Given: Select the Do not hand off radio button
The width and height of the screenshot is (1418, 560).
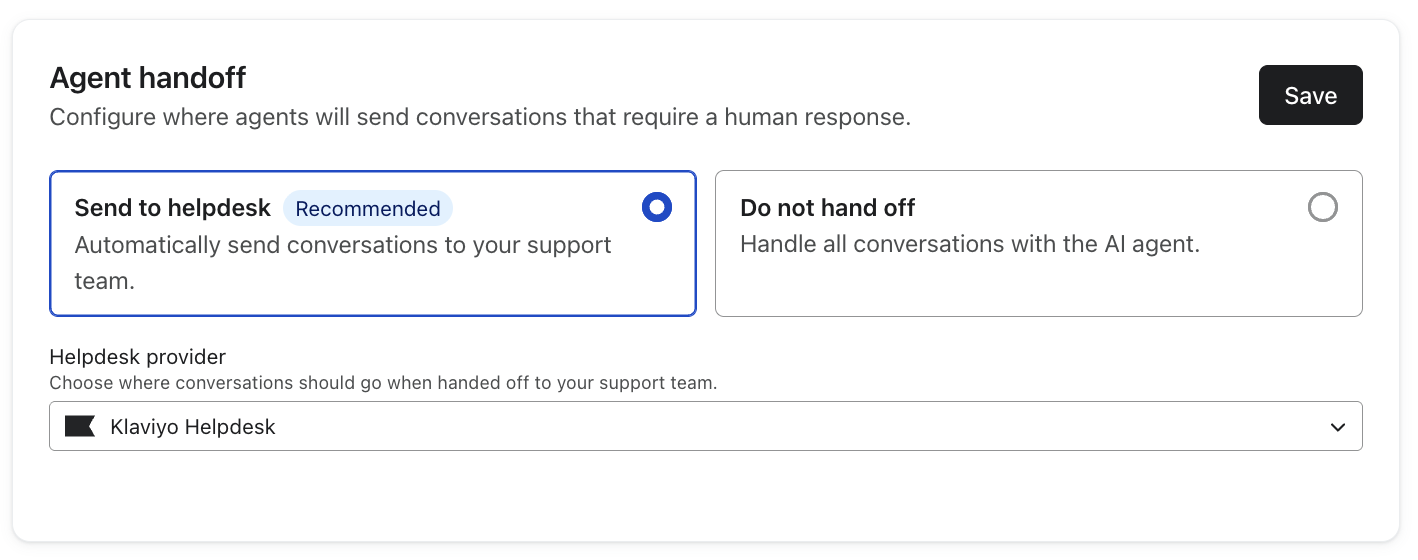Looking at the screenshot, I should [x=1322, y=207].
